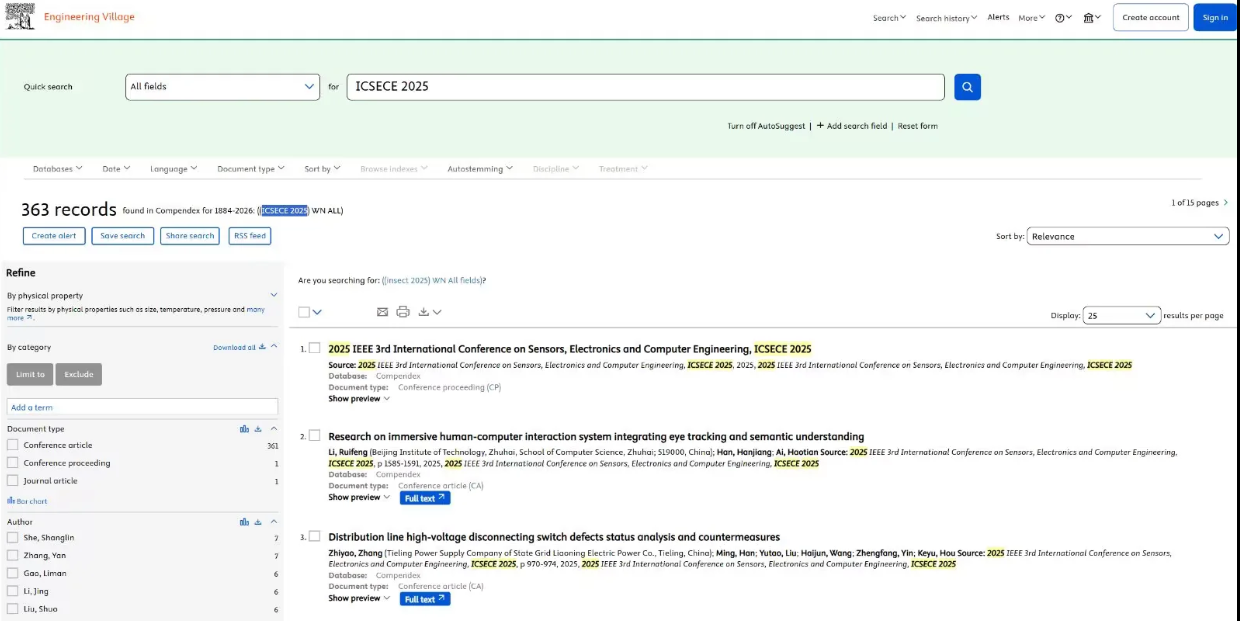
Task: Tick the Journal article checkbox
Action: 13,481
